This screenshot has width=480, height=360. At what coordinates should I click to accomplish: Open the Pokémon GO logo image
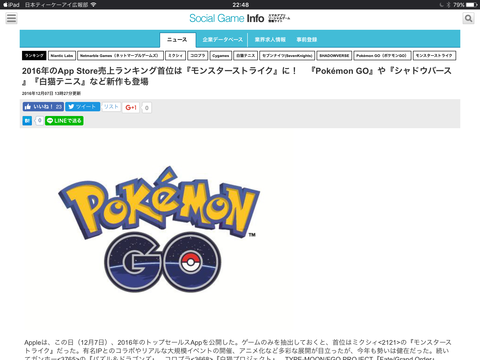(159, 229)
